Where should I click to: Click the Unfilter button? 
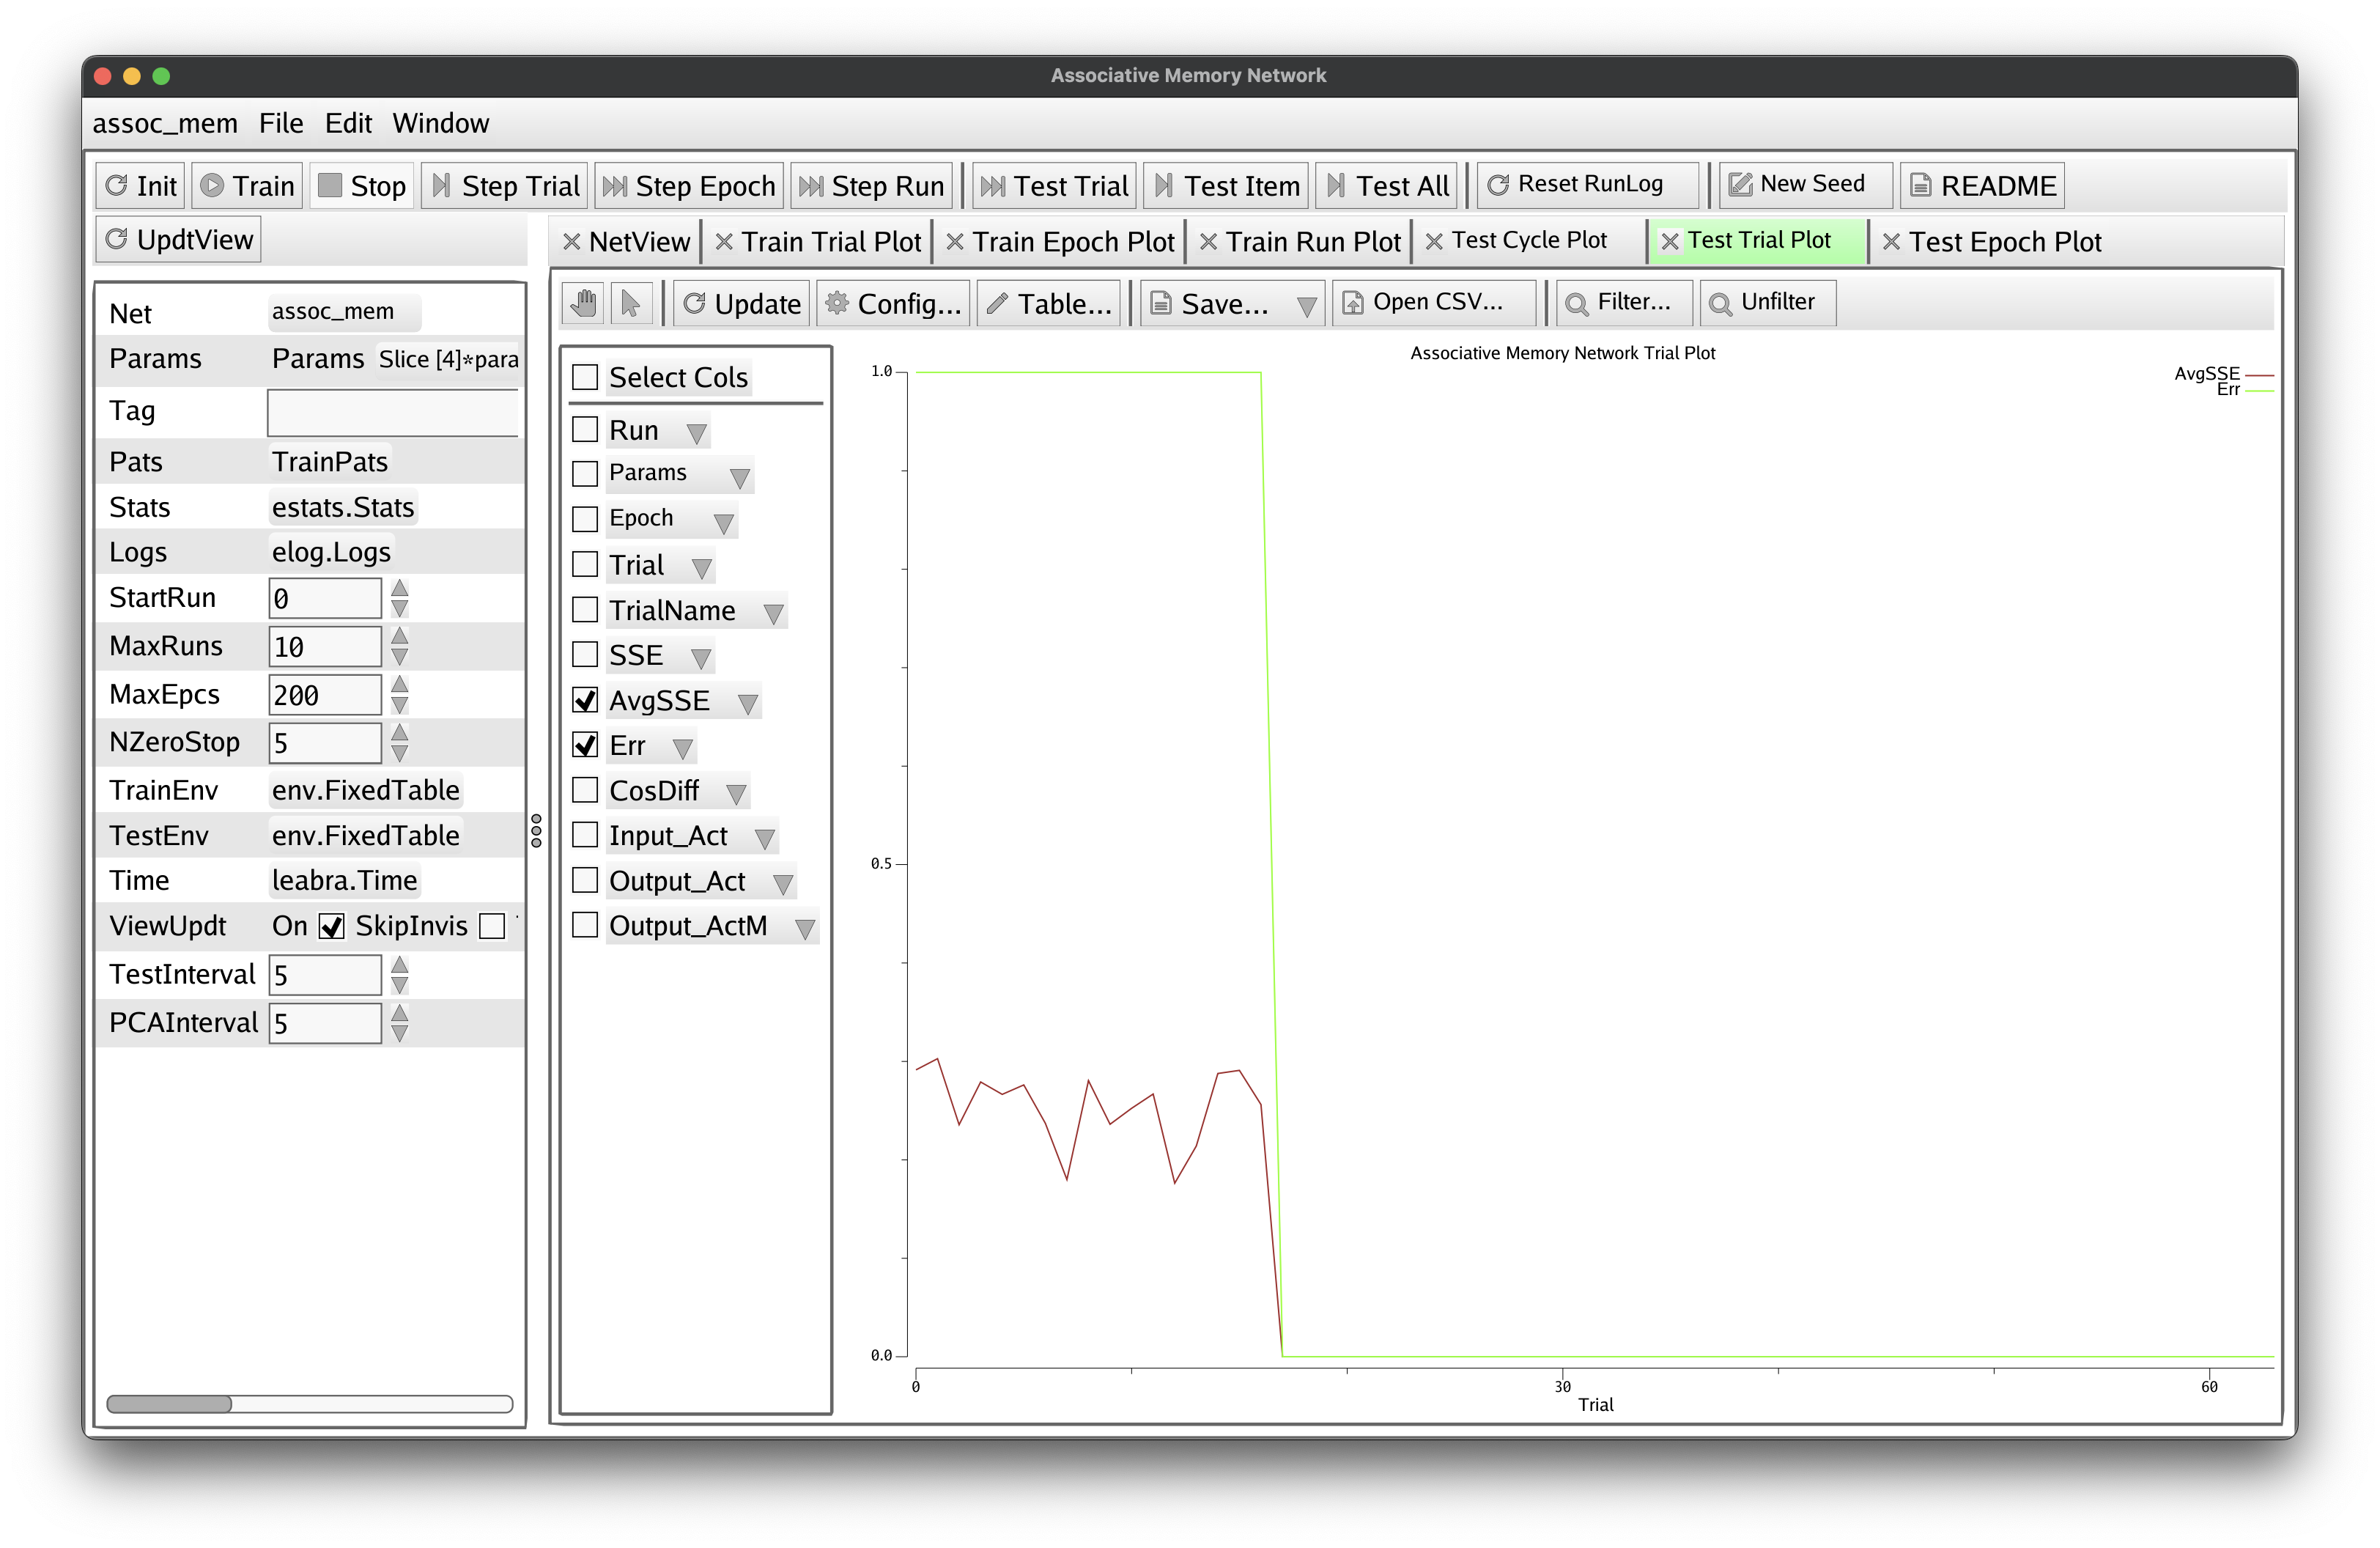(1767, 302)
